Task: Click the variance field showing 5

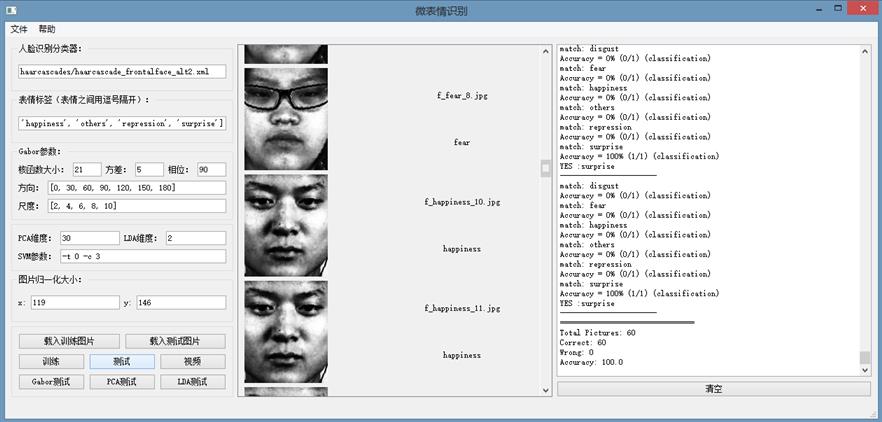Action: tap(150, 169)
